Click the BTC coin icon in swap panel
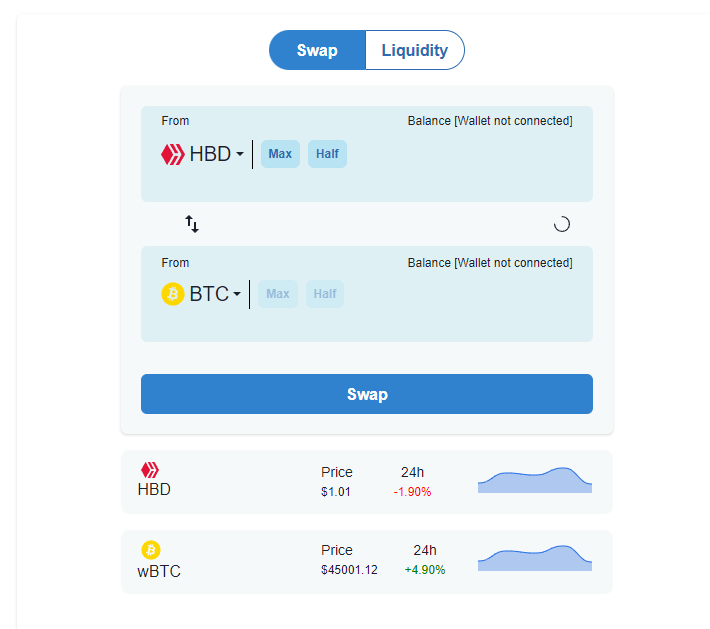710x629 pixels. 173,294
